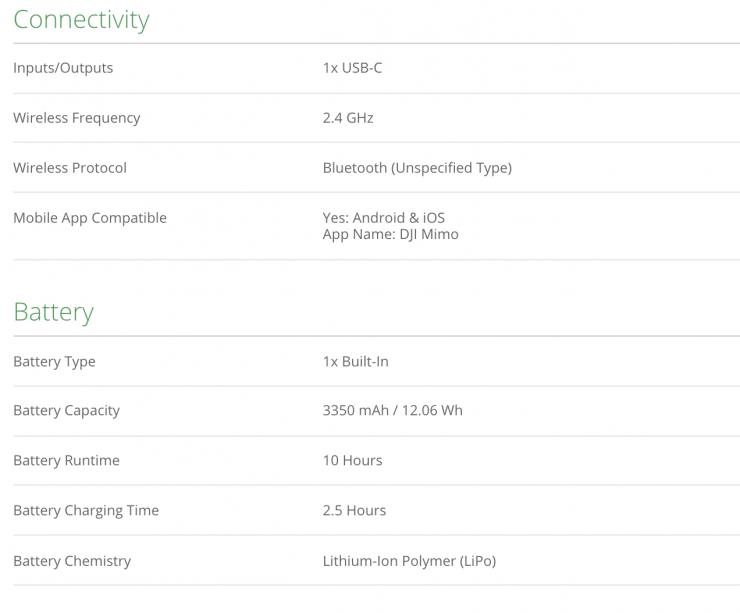Click the Battery section heading
Viewport: 740px width, 613px height.
pyautogui.click(x=53, y=312)
